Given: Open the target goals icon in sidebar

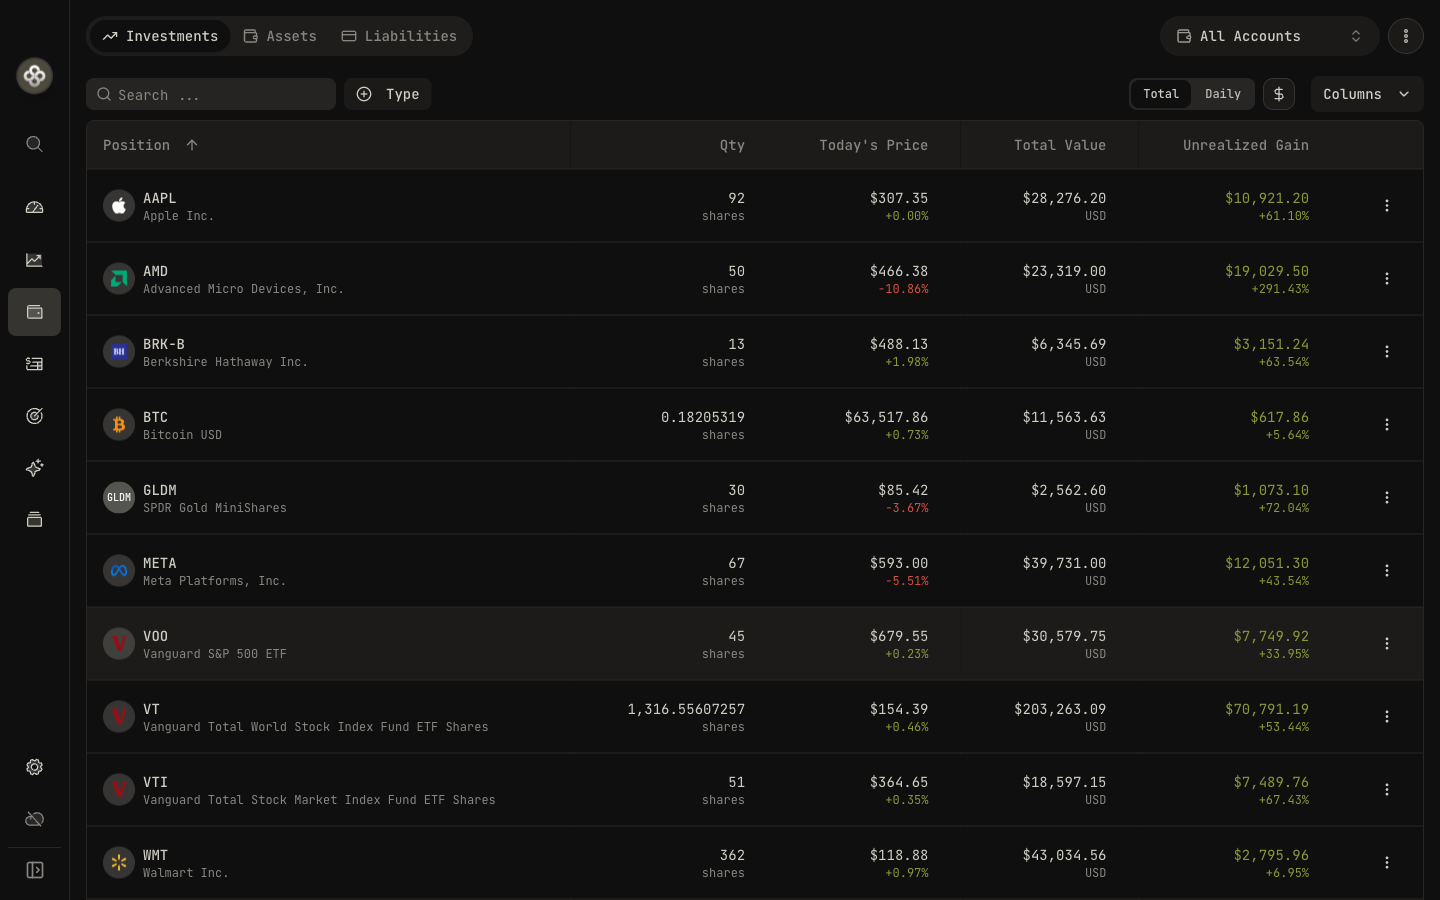Looking at the screenshot, I should (34, 416).
